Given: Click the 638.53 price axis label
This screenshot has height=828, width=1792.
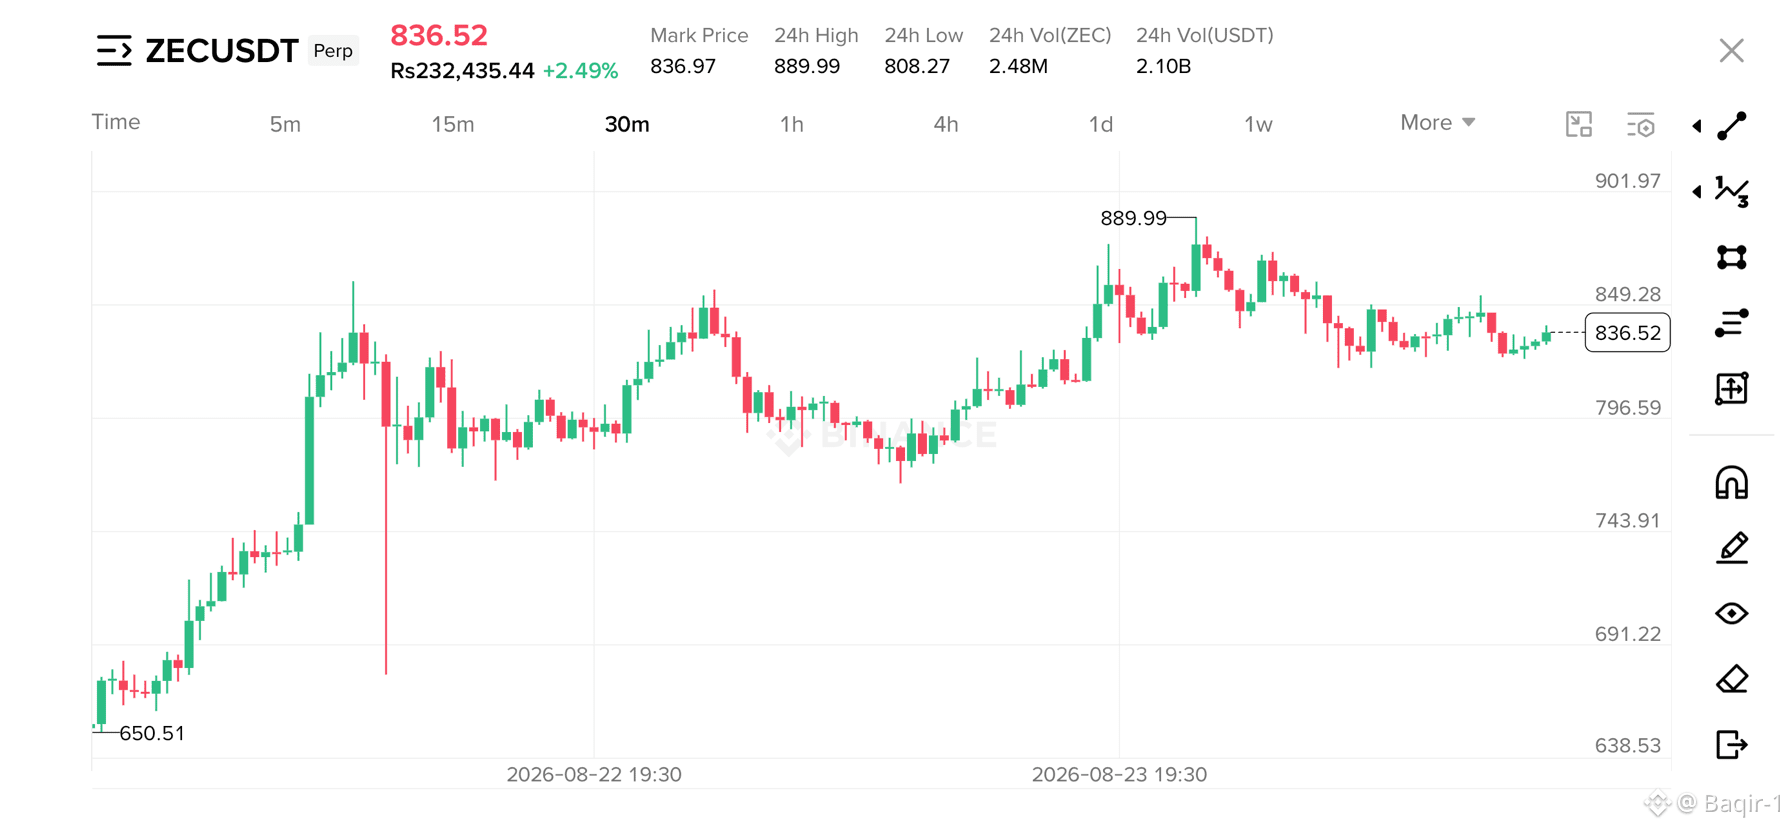Looking at the screenshot, I should (1627, 745).
